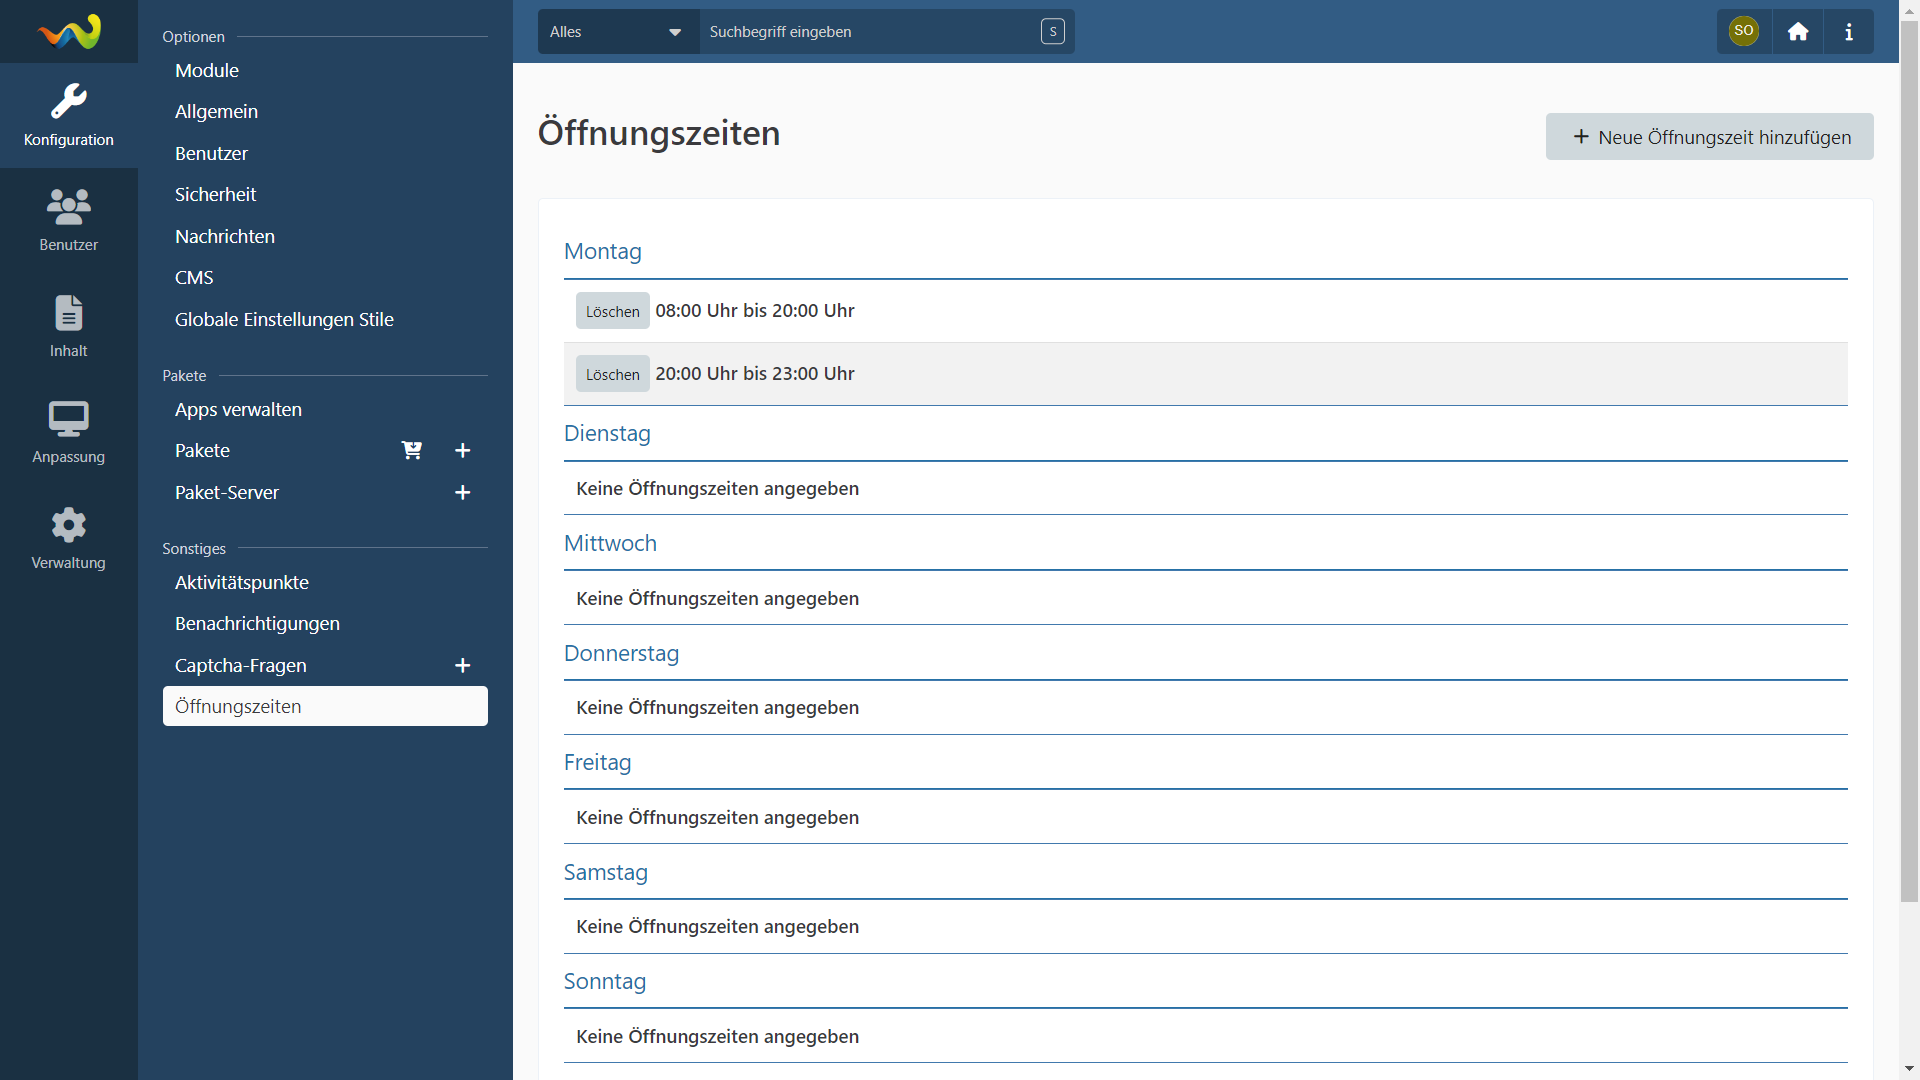Viewport: 1920px width, 1080px height.
Task: Click the 20:00 Uhr bis 23:00 Uhr text
Action: (755, 374)
